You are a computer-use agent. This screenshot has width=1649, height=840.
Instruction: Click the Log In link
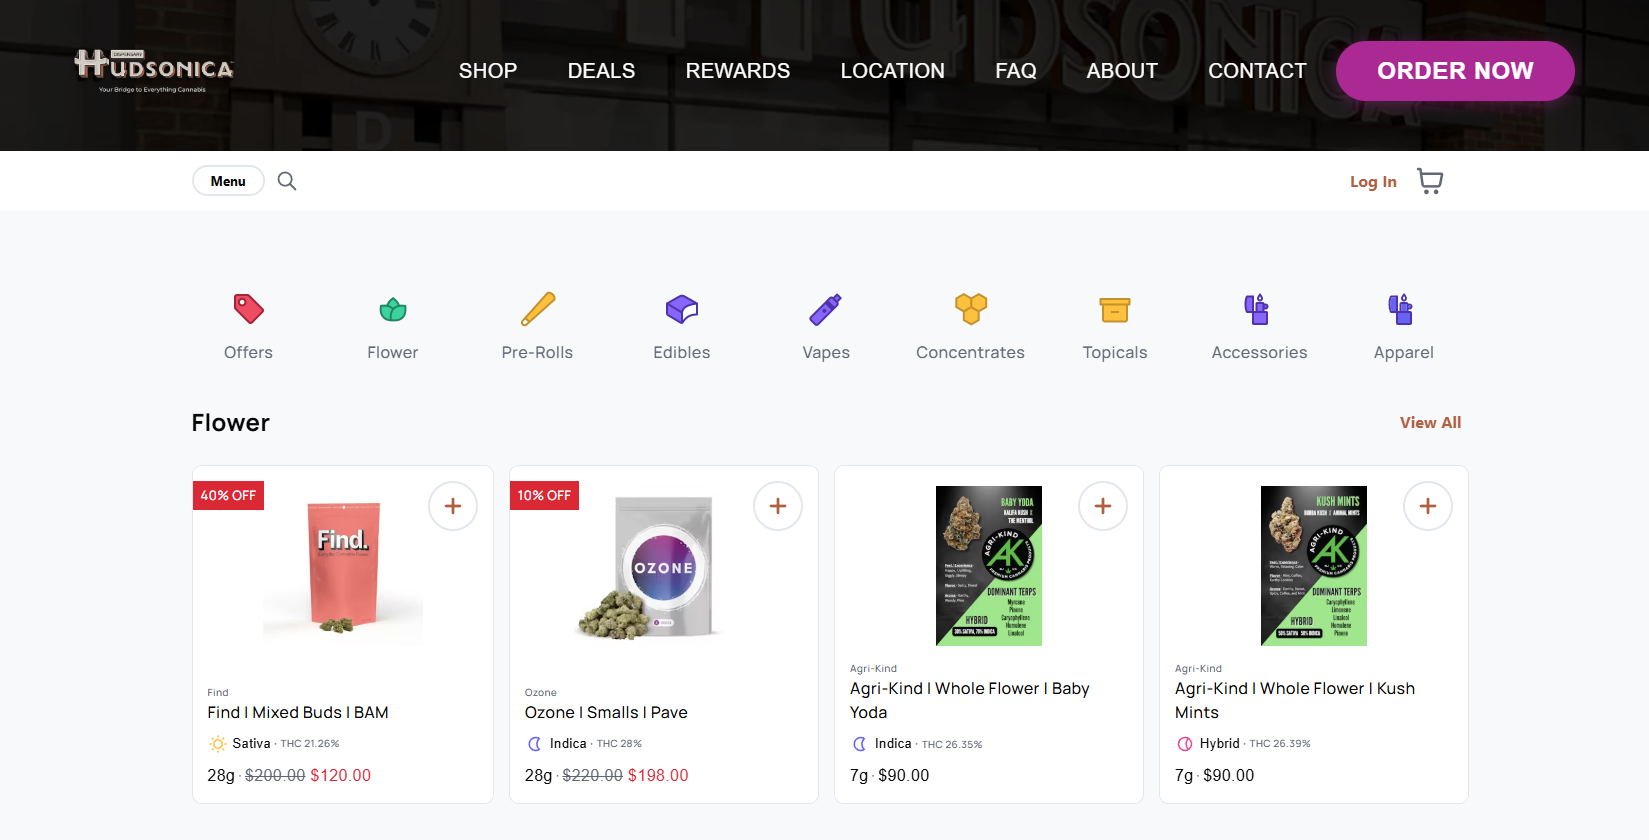tap(1373, 182)
